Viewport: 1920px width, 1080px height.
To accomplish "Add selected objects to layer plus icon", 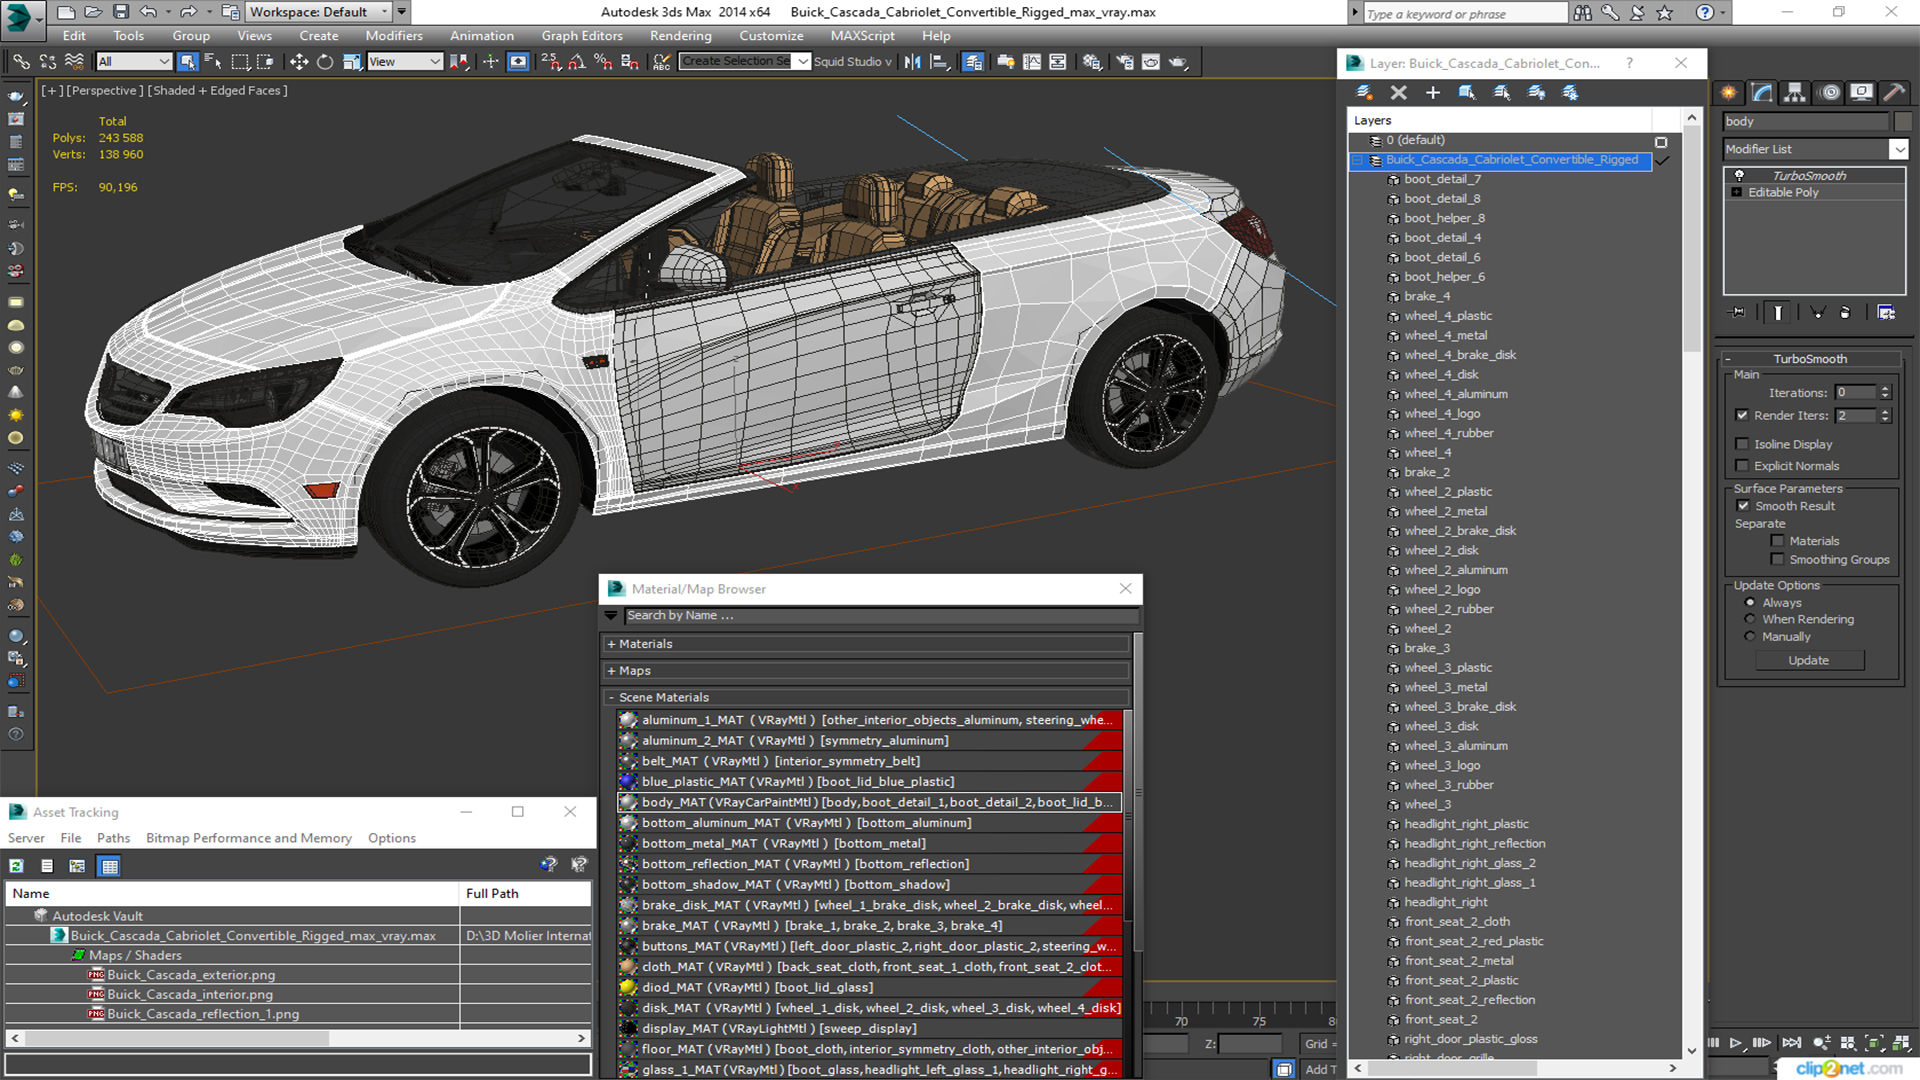I will point(1433,93).
